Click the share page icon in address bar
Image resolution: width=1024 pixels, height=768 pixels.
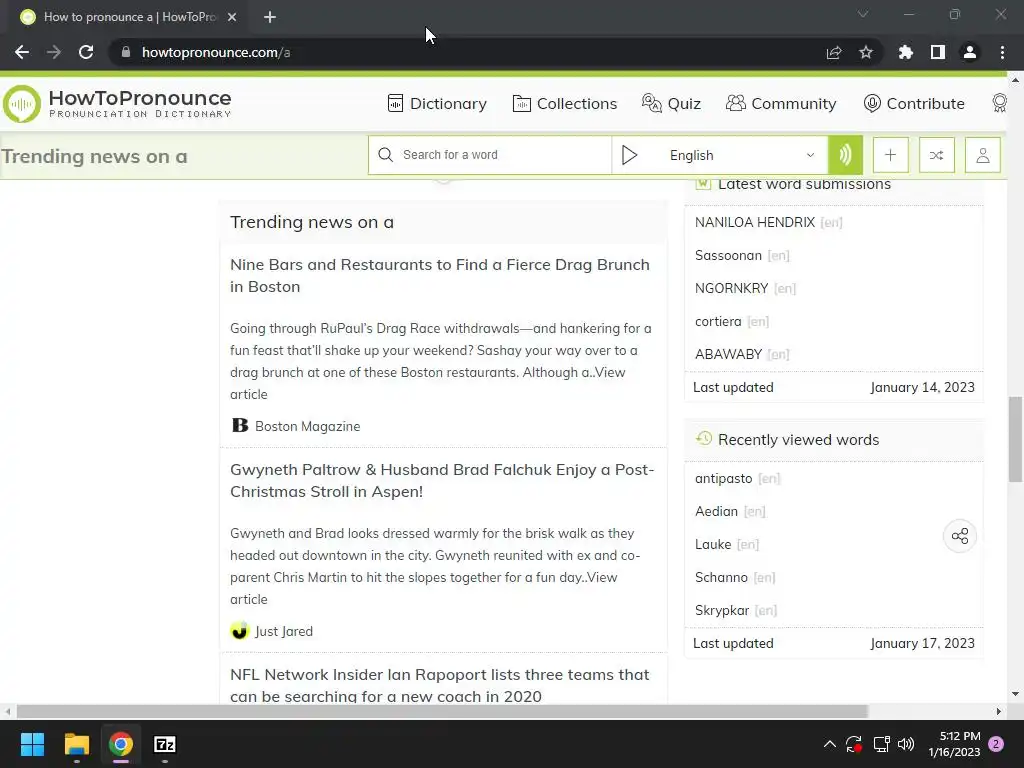[833, 52]
